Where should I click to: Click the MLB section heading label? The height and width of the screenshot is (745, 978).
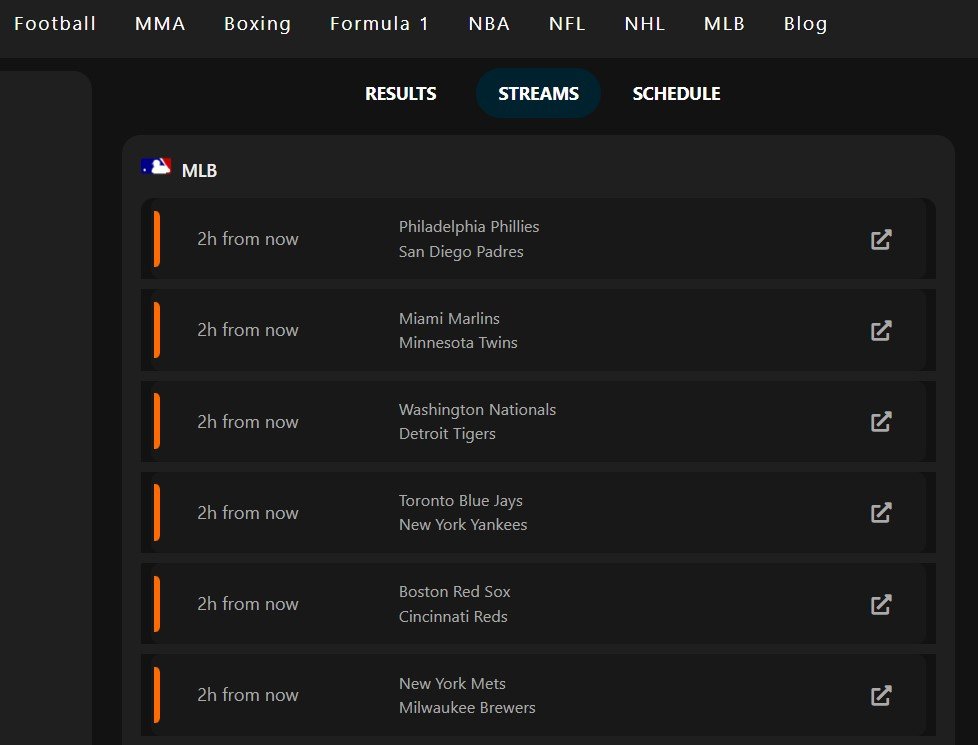point(199,170)
